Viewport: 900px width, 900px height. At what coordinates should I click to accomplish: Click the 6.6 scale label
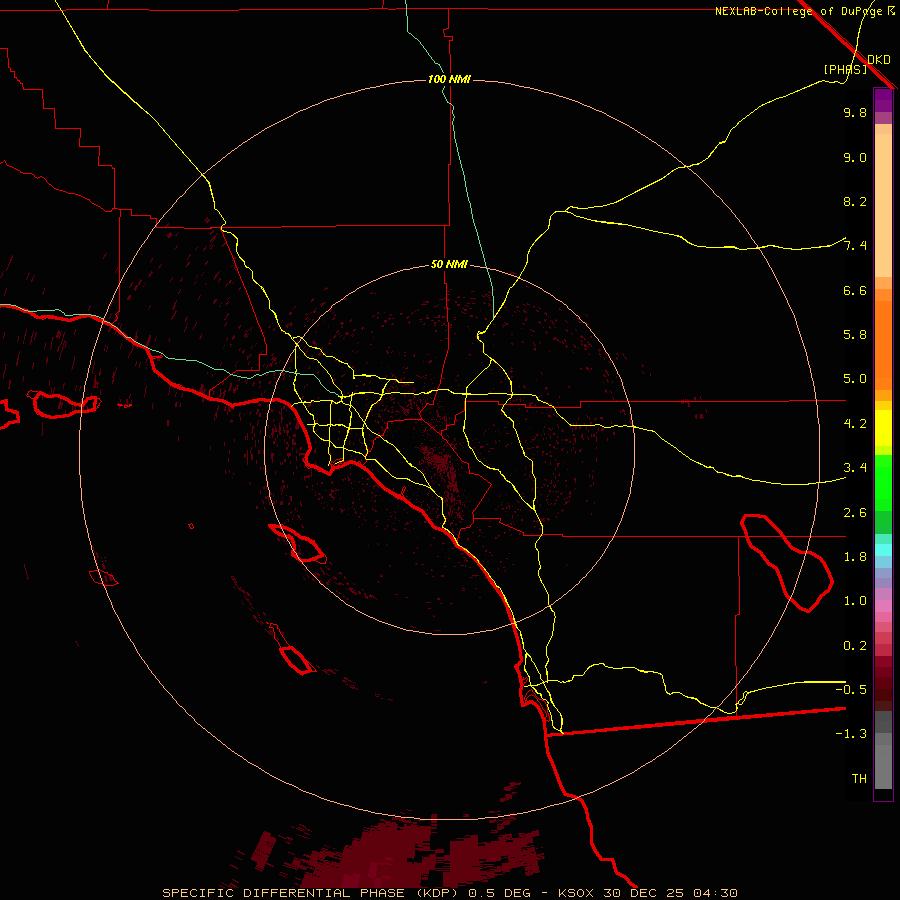[855, 290]
